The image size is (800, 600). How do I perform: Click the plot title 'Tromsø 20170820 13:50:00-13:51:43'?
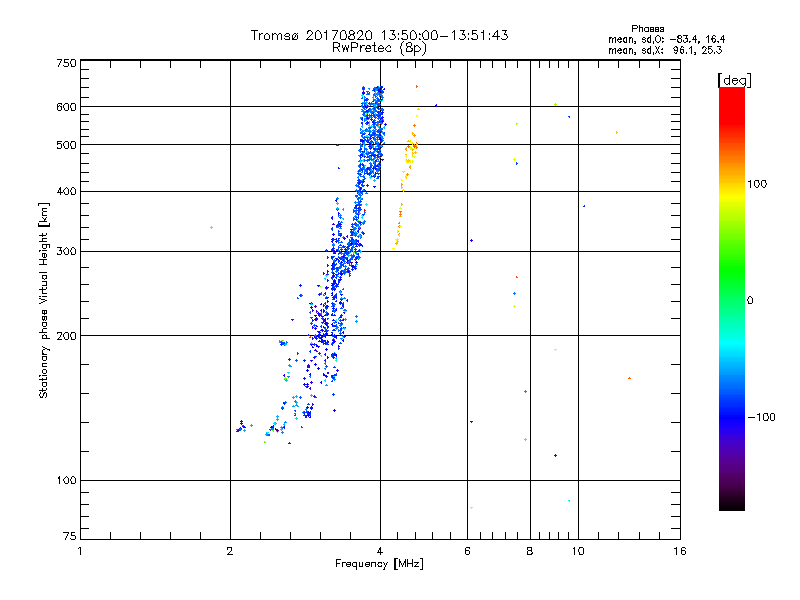tap(379, 35)
